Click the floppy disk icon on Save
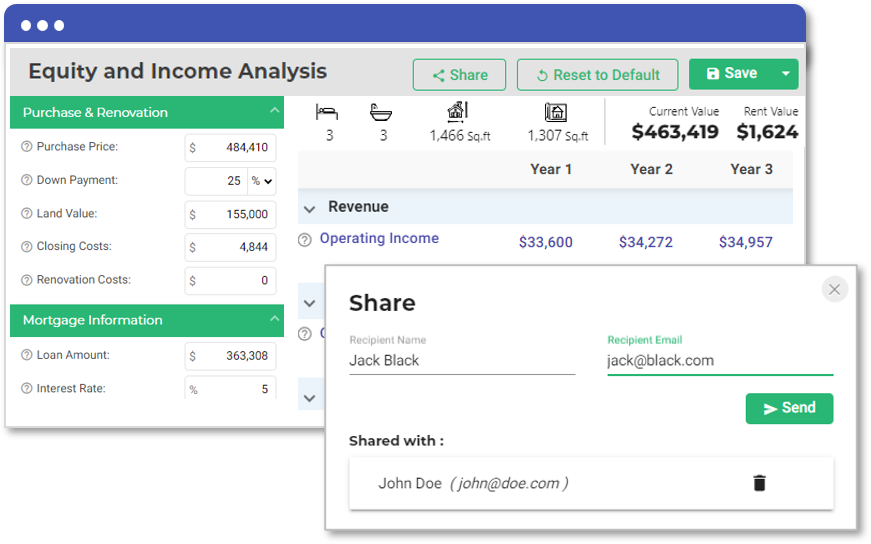 712,74
